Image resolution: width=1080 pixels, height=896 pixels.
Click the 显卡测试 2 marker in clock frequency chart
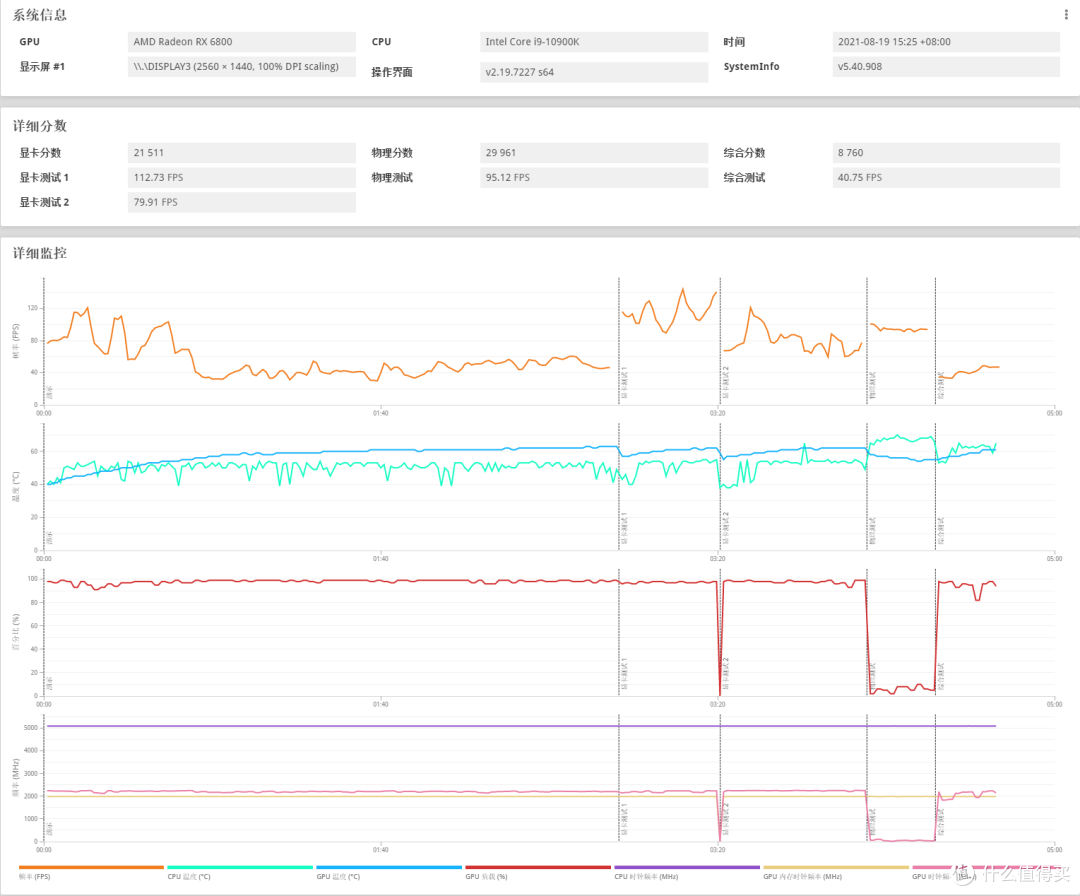(726, 820)
